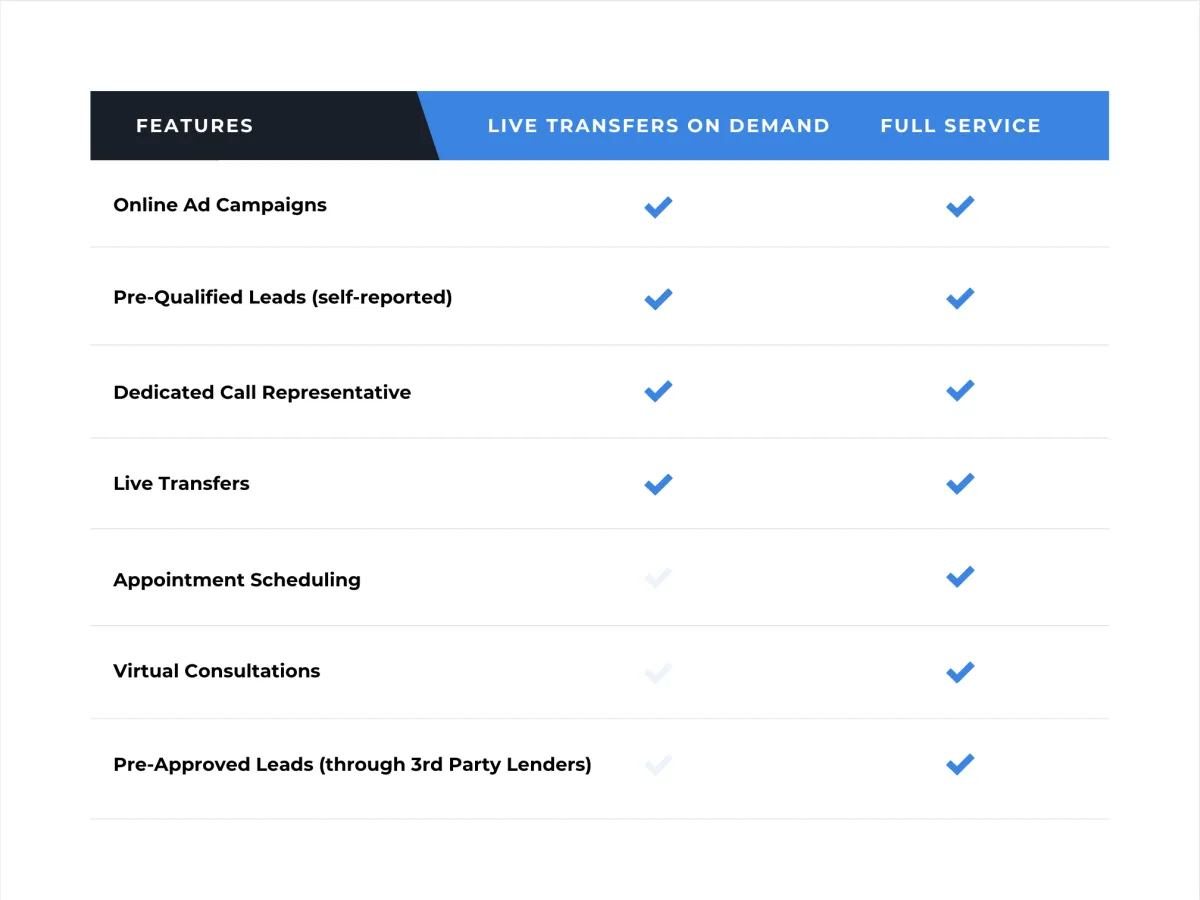Select the Live Transfers On Demand header
1200x900 pixels.
tap(658, 126)
